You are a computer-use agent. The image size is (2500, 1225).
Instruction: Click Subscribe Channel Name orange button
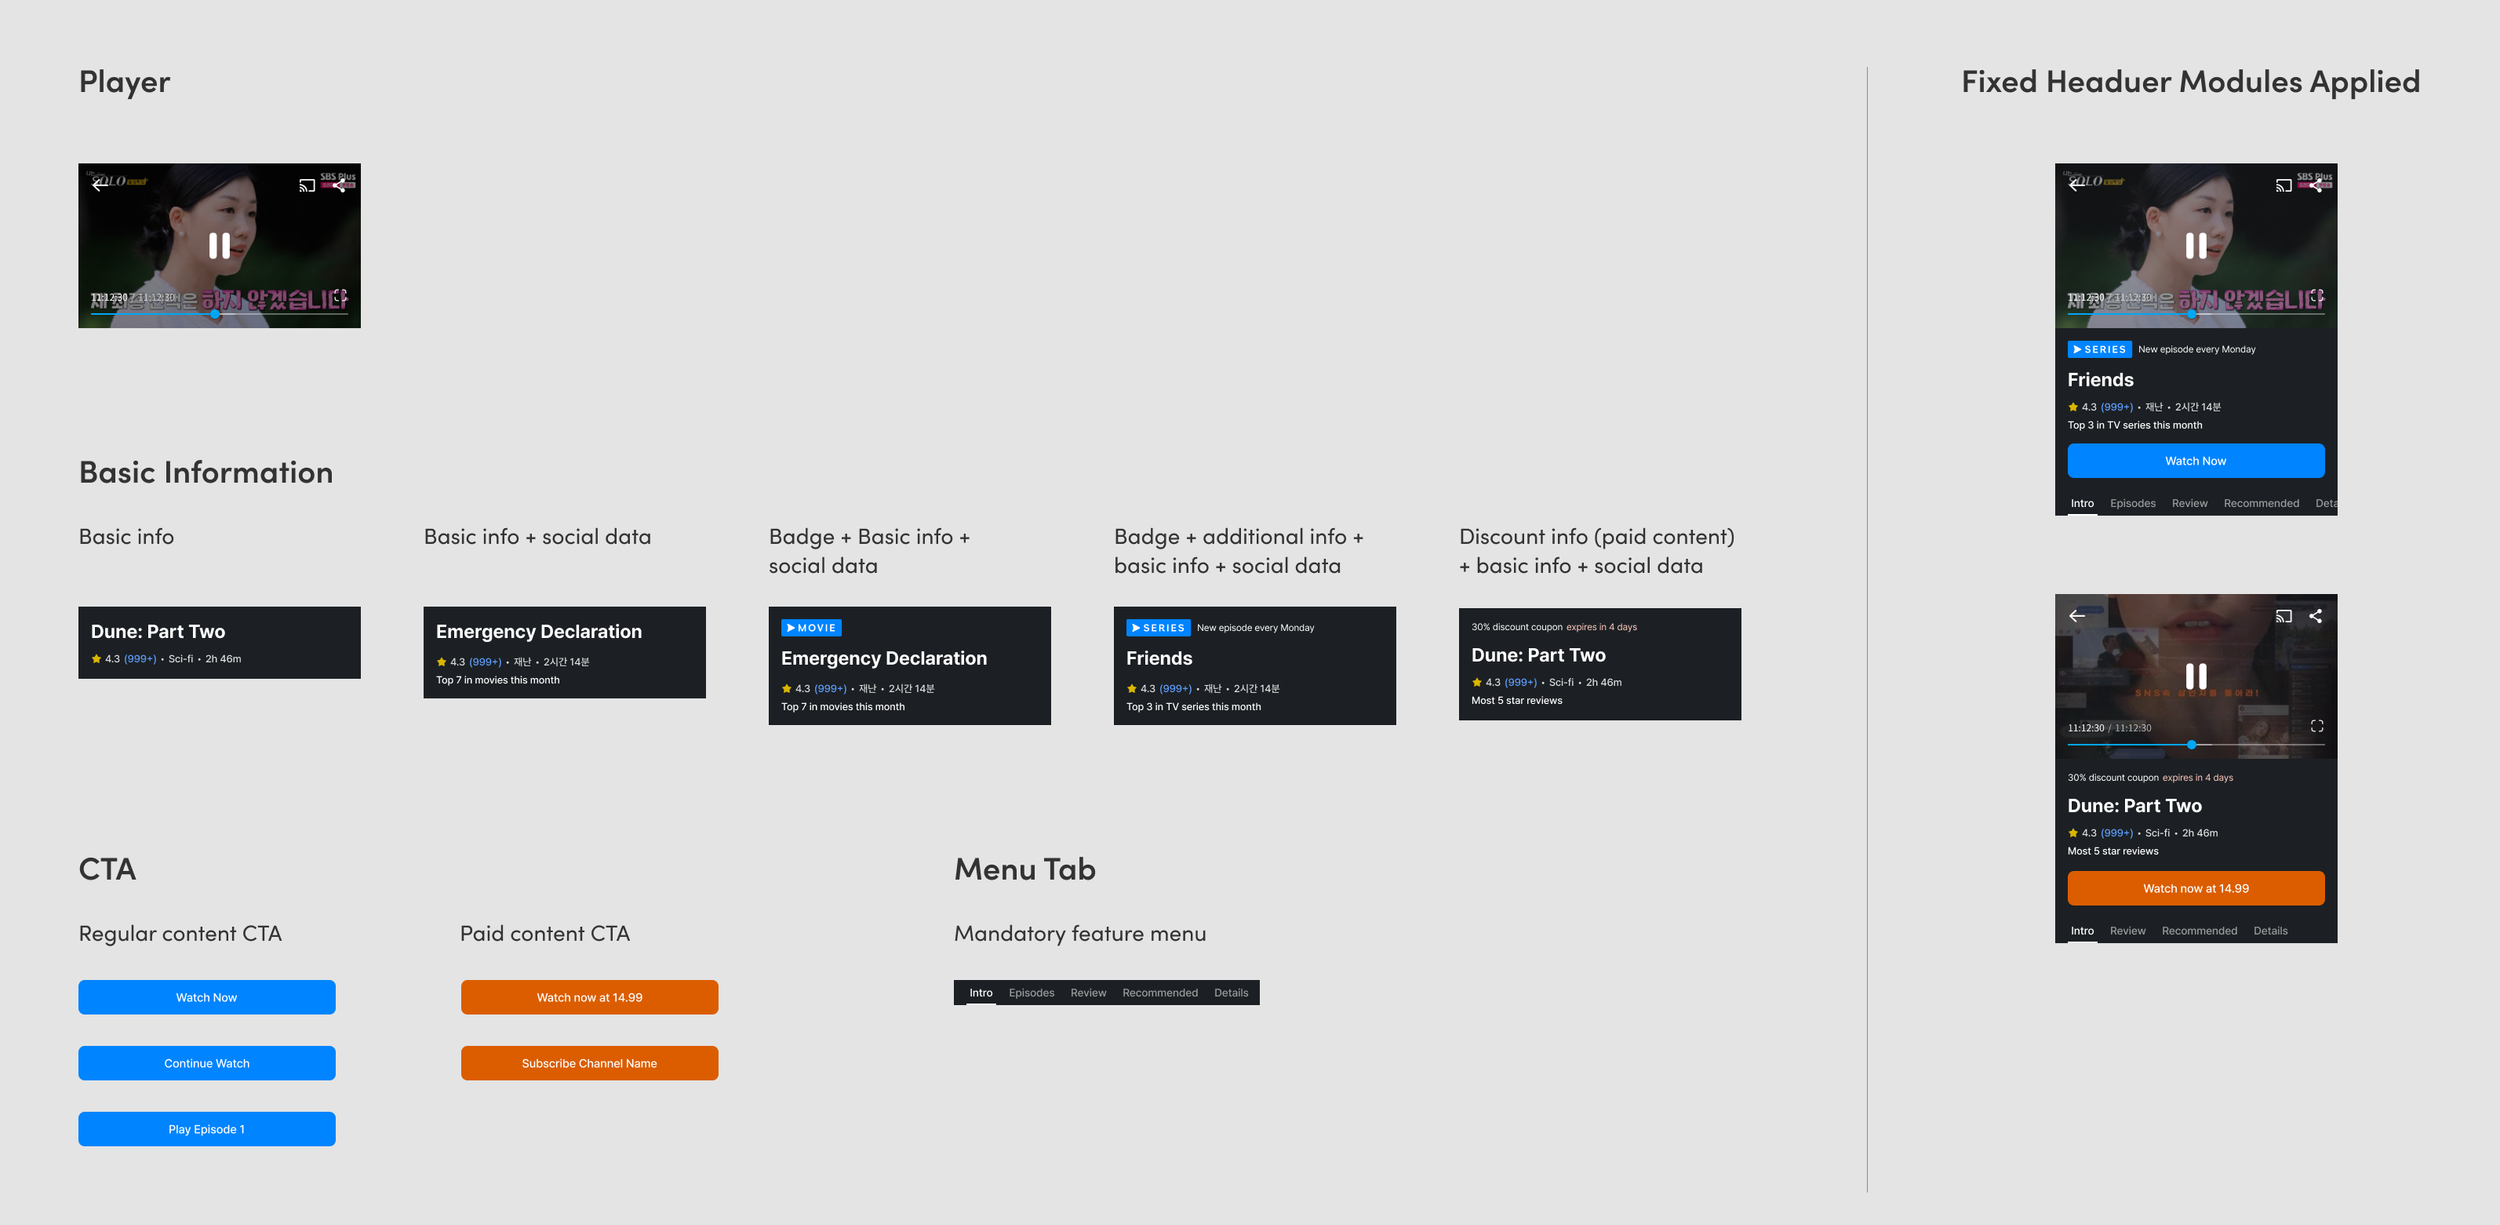point(589,1063)
